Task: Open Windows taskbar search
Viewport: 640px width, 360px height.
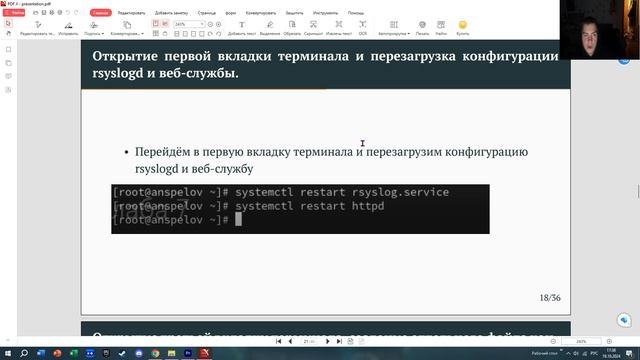Action: pos(24,353)
